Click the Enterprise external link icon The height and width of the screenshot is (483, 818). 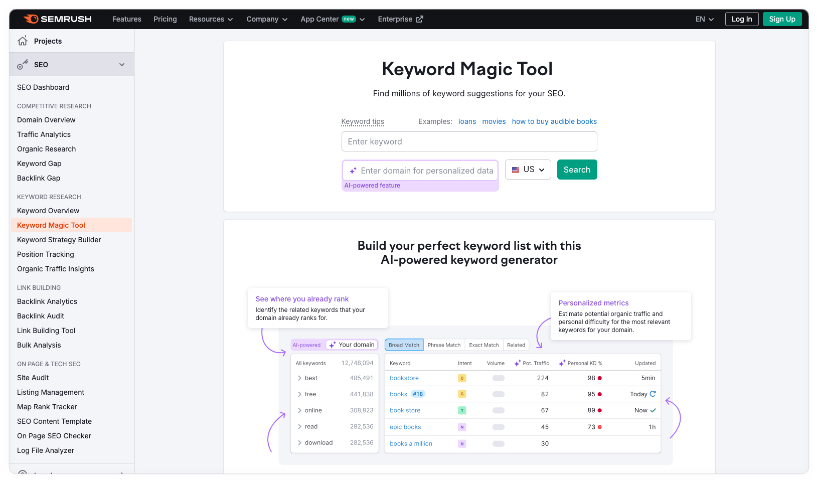click(x=419, y=19)
